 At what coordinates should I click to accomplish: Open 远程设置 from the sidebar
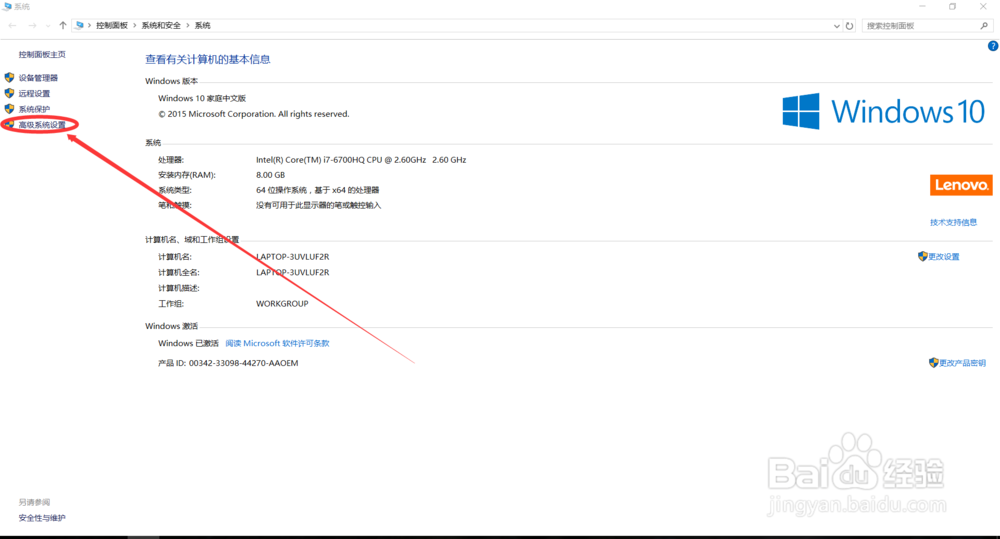tap(34, 93)
